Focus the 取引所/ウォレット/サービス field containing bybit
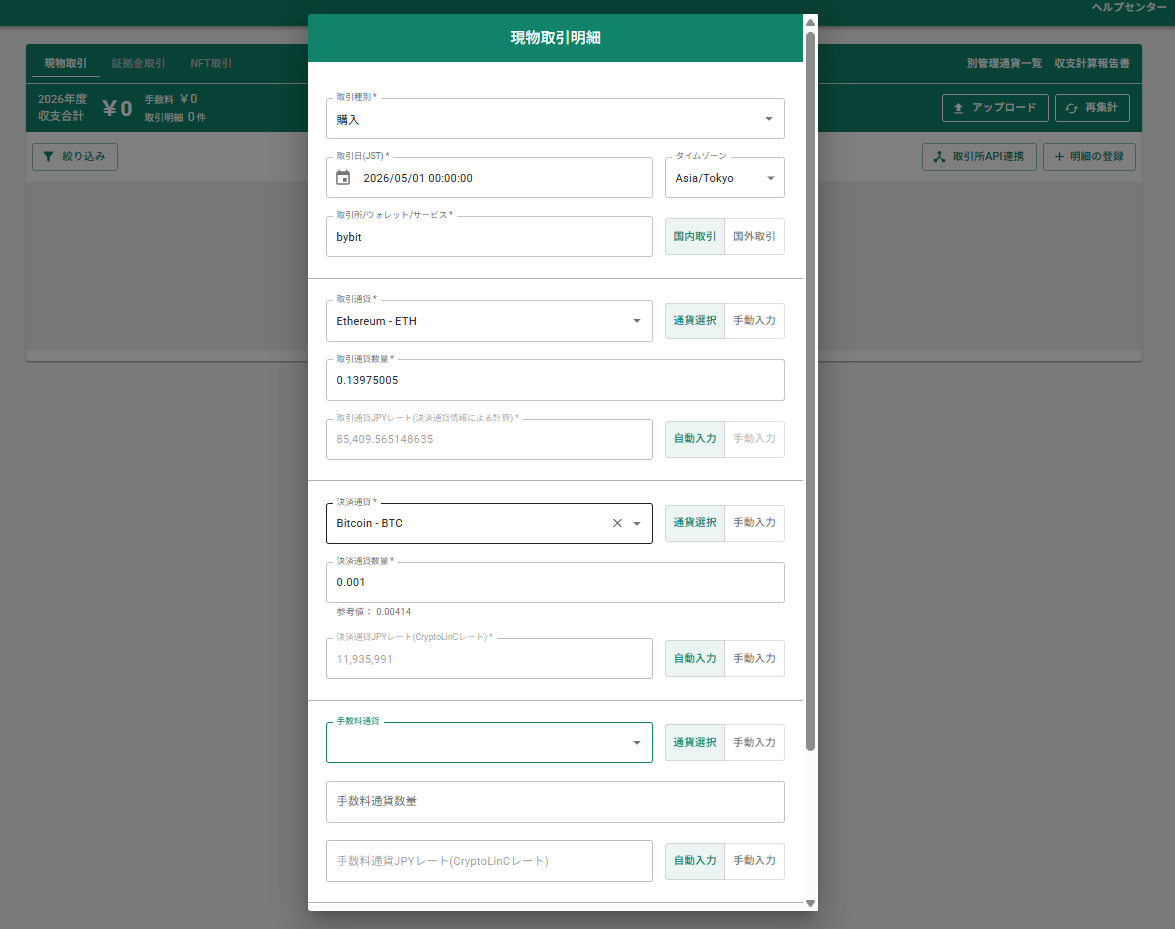Viewport: 1175px width, 929px height. 489,237
